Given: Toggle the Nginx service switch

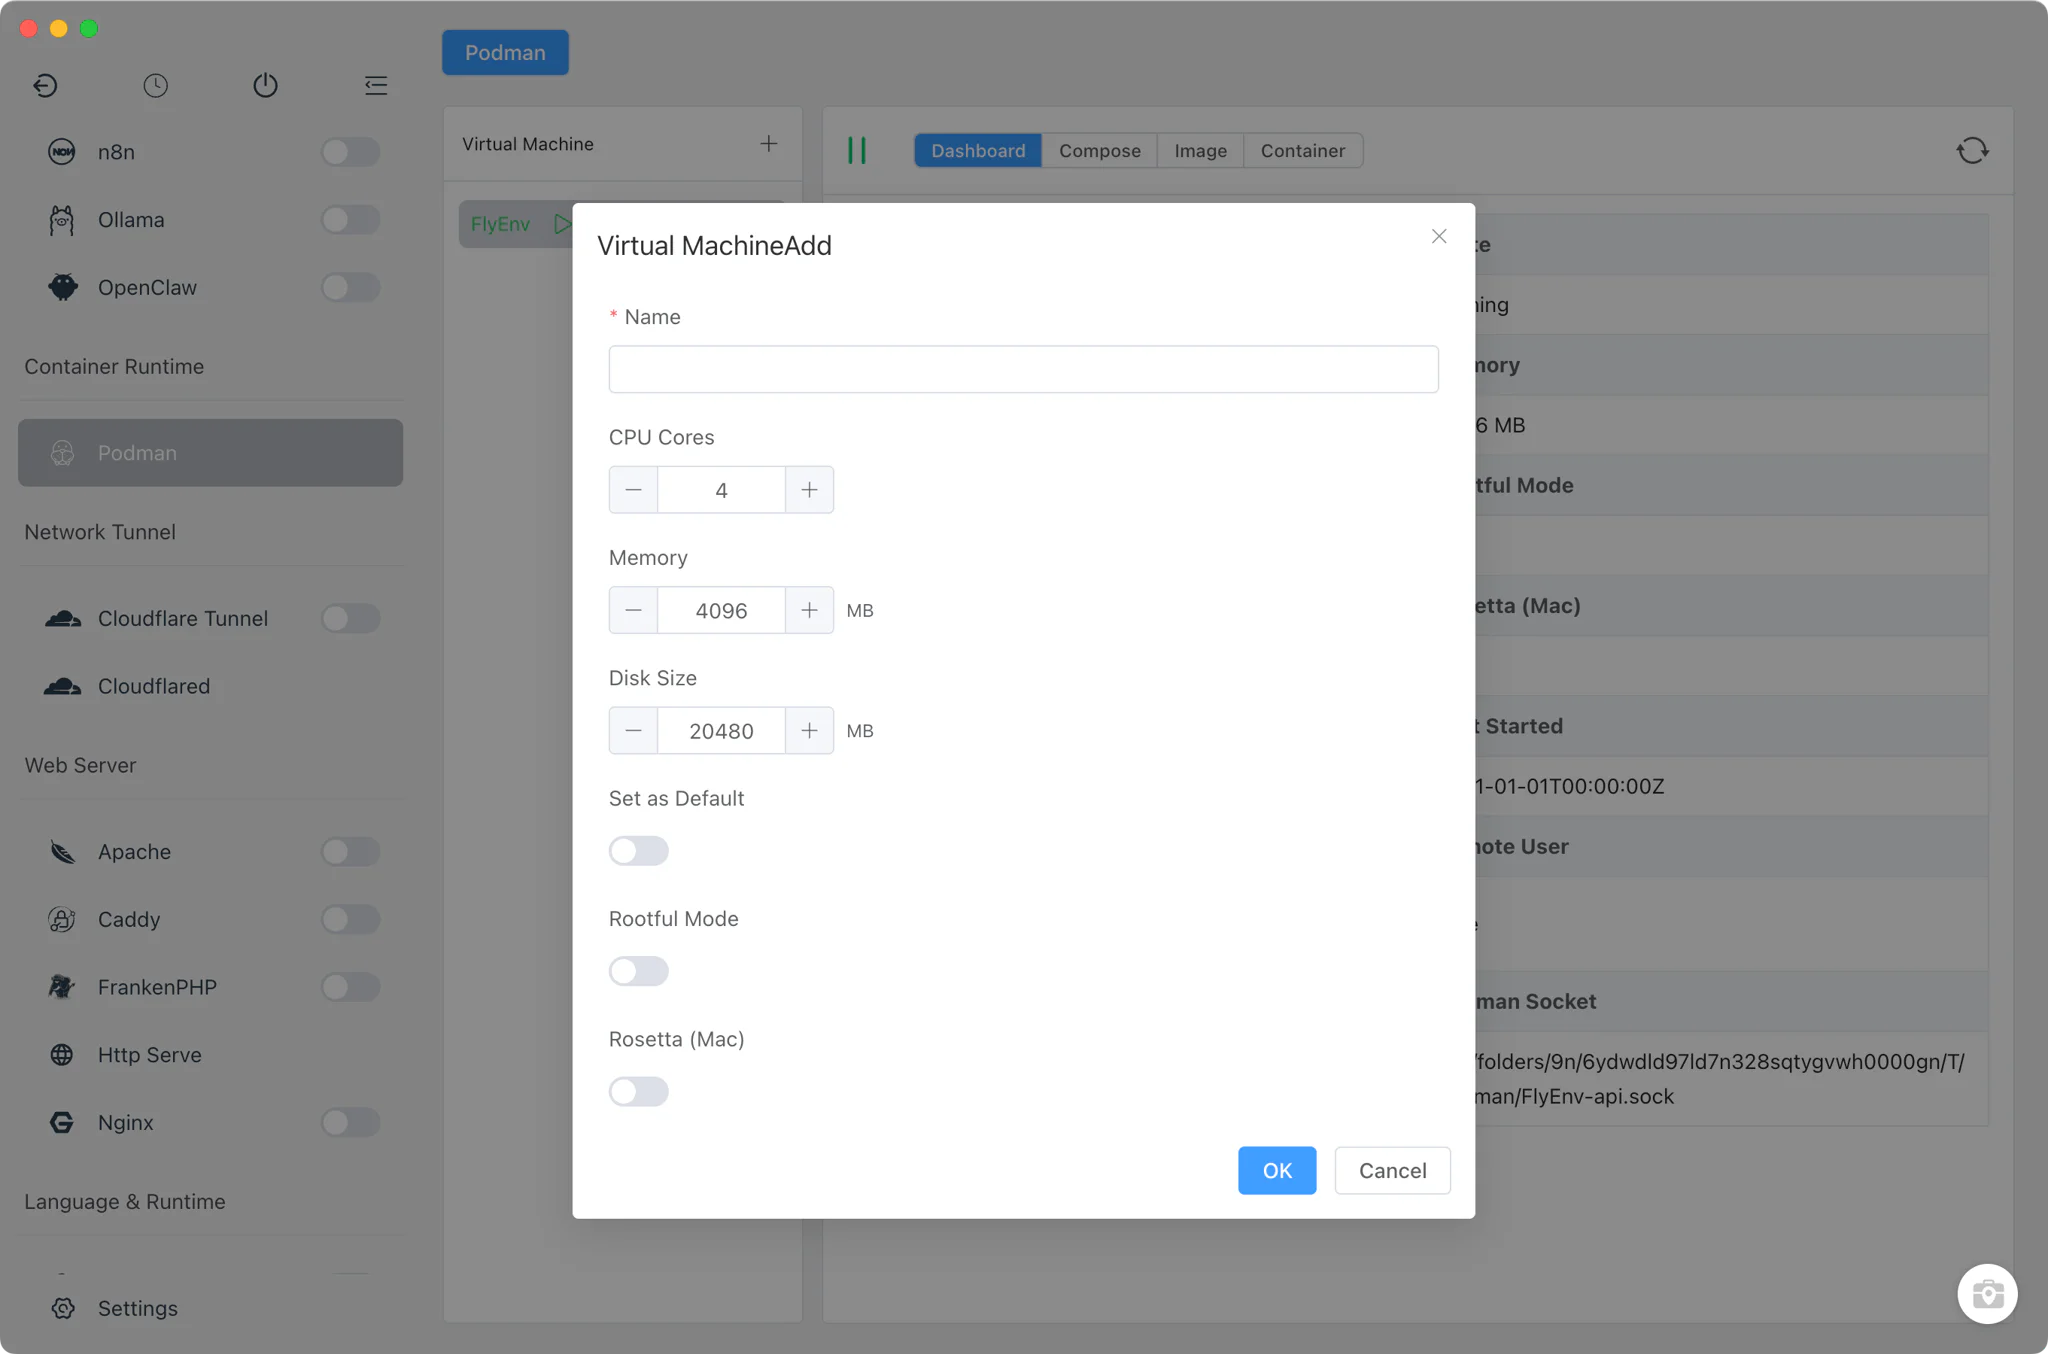Looking at the screenshot, I should click(x=350, y=1122).
